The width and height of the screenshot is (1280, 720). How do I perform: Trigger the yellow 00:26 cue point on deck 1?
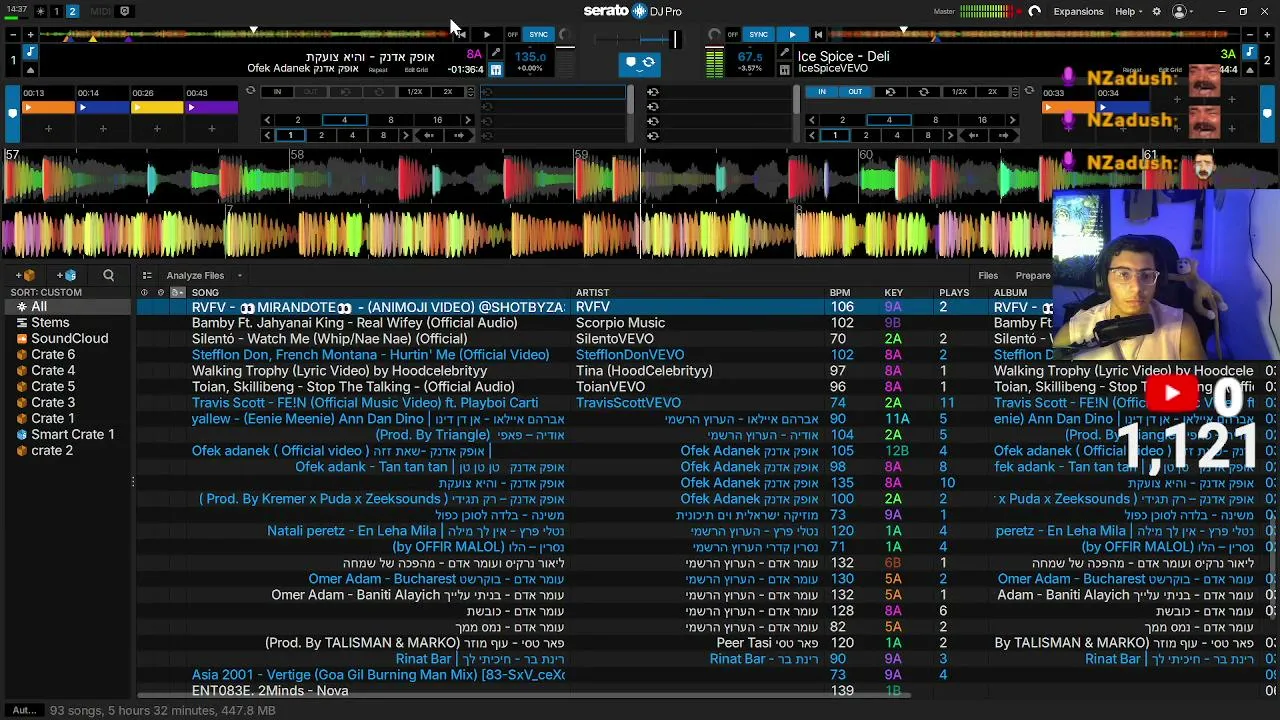[x=157, y=107]
